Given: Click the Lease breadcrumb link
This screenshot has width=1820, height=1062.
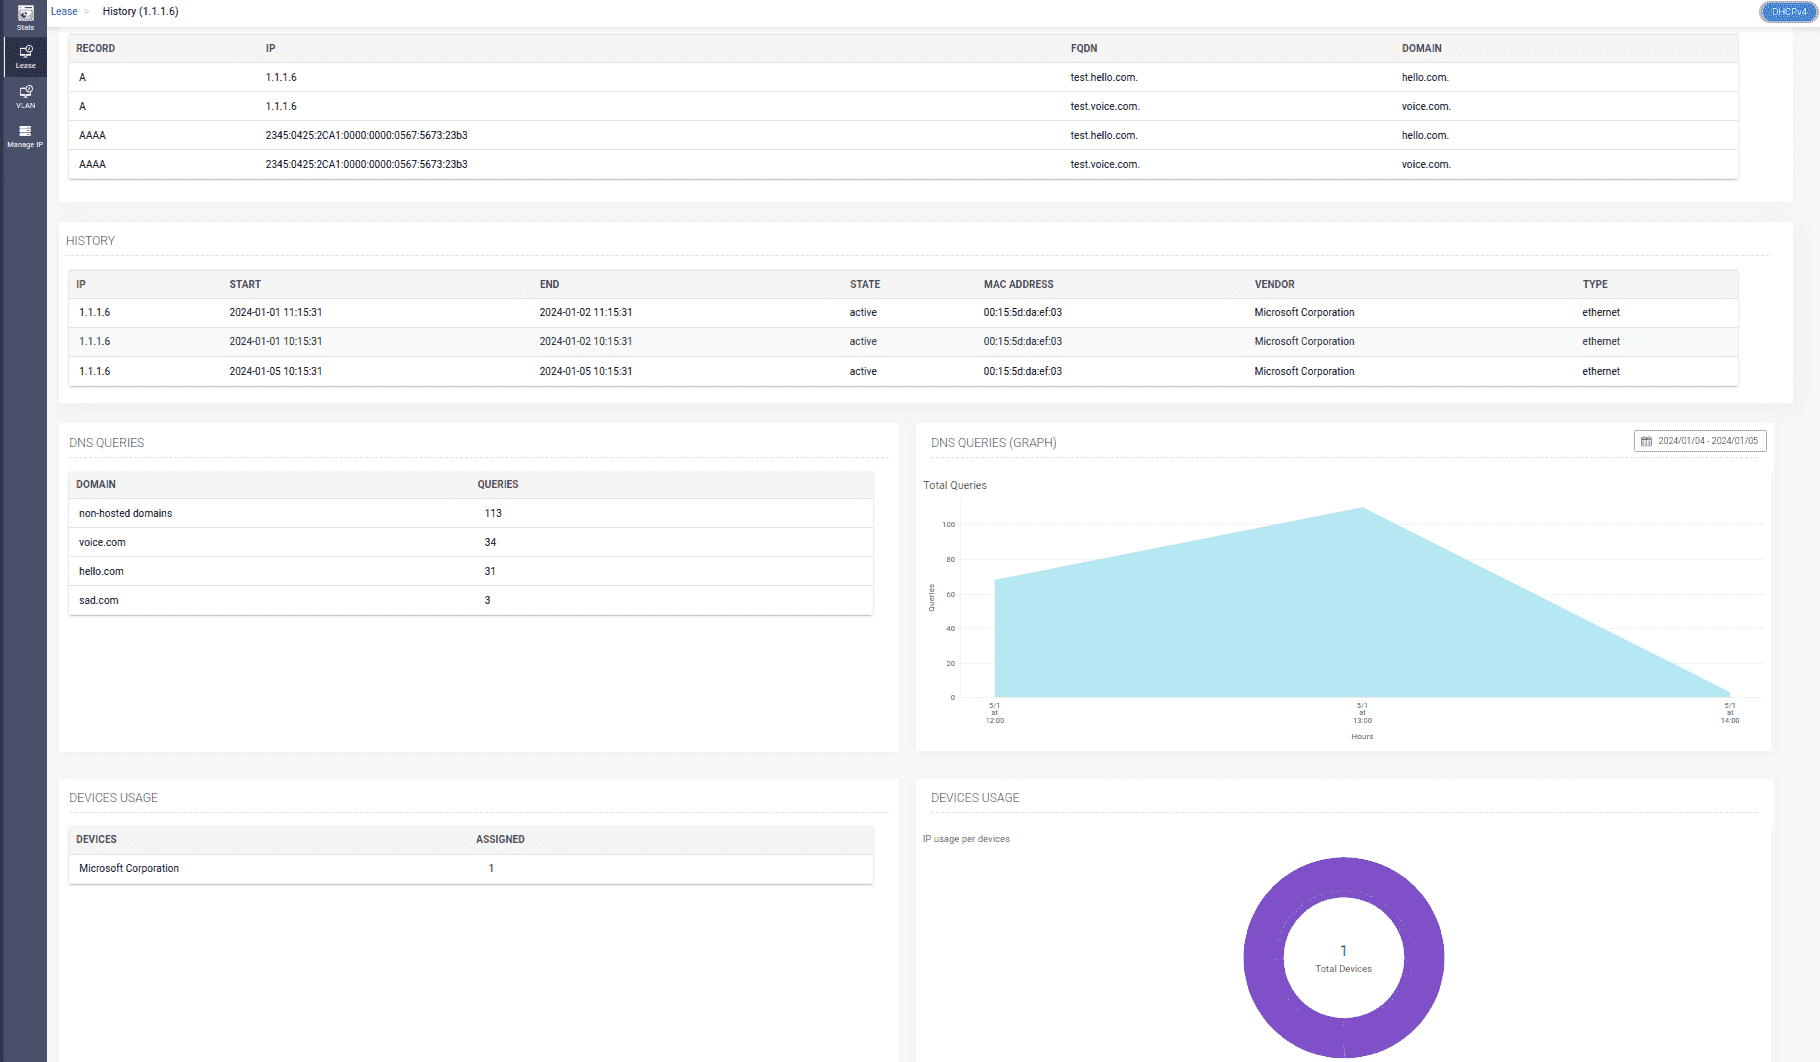Looking at the screenshot, I should [64, 11].
